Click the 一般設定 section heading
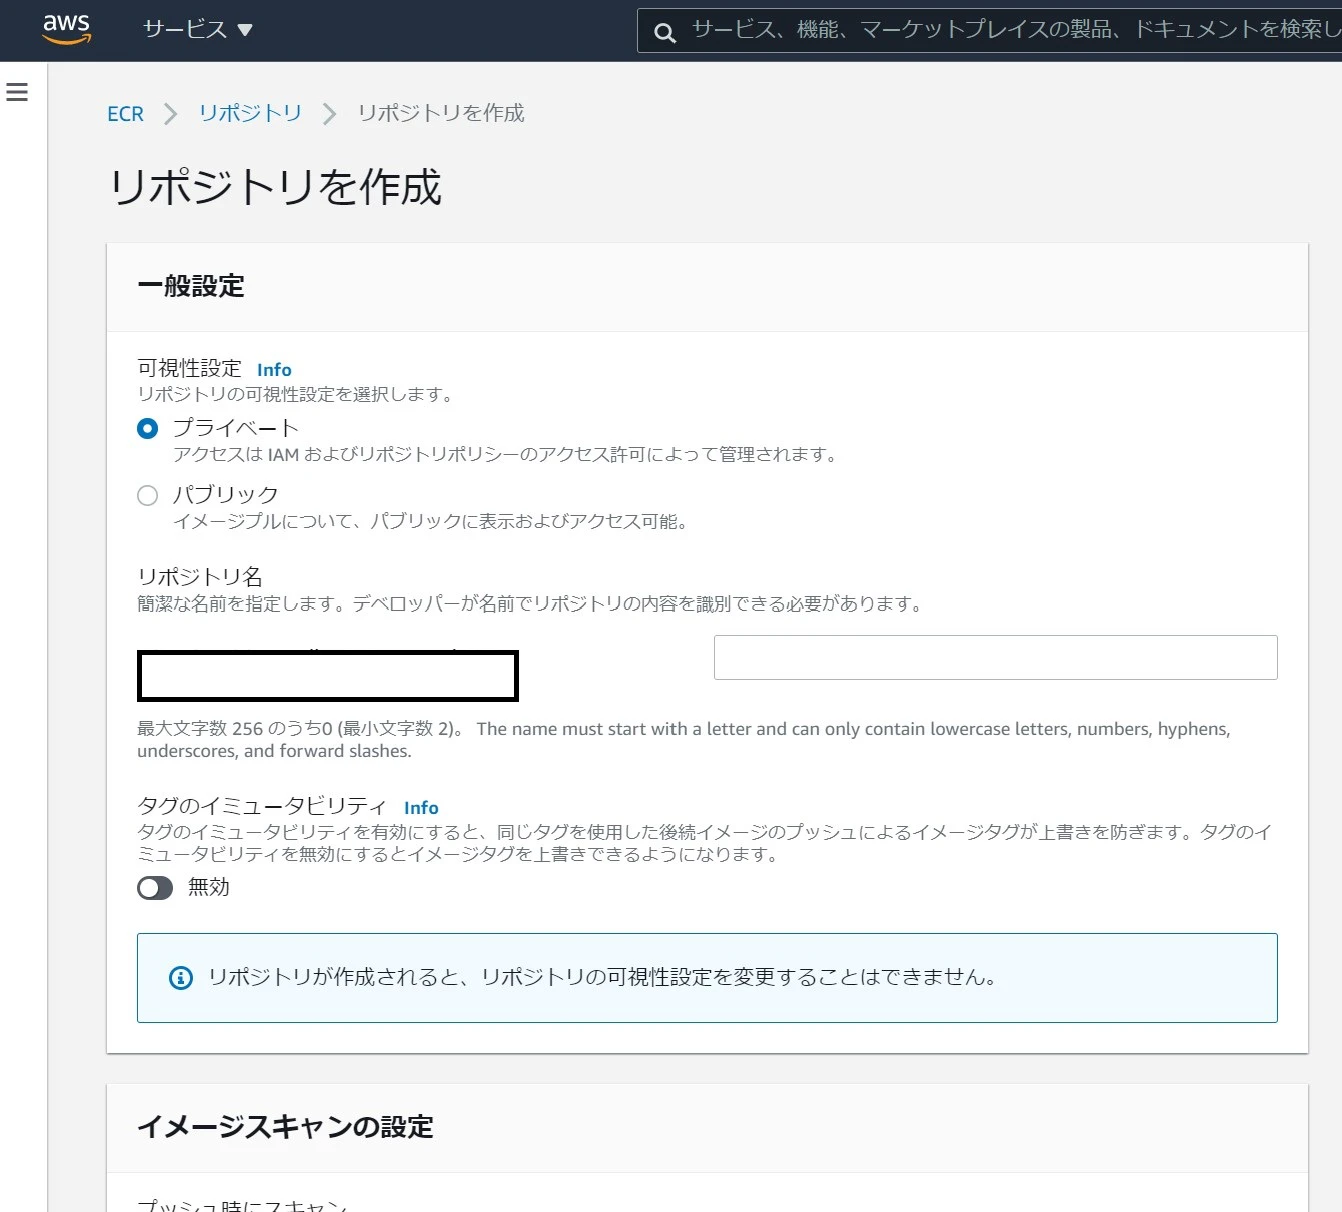 191,286
